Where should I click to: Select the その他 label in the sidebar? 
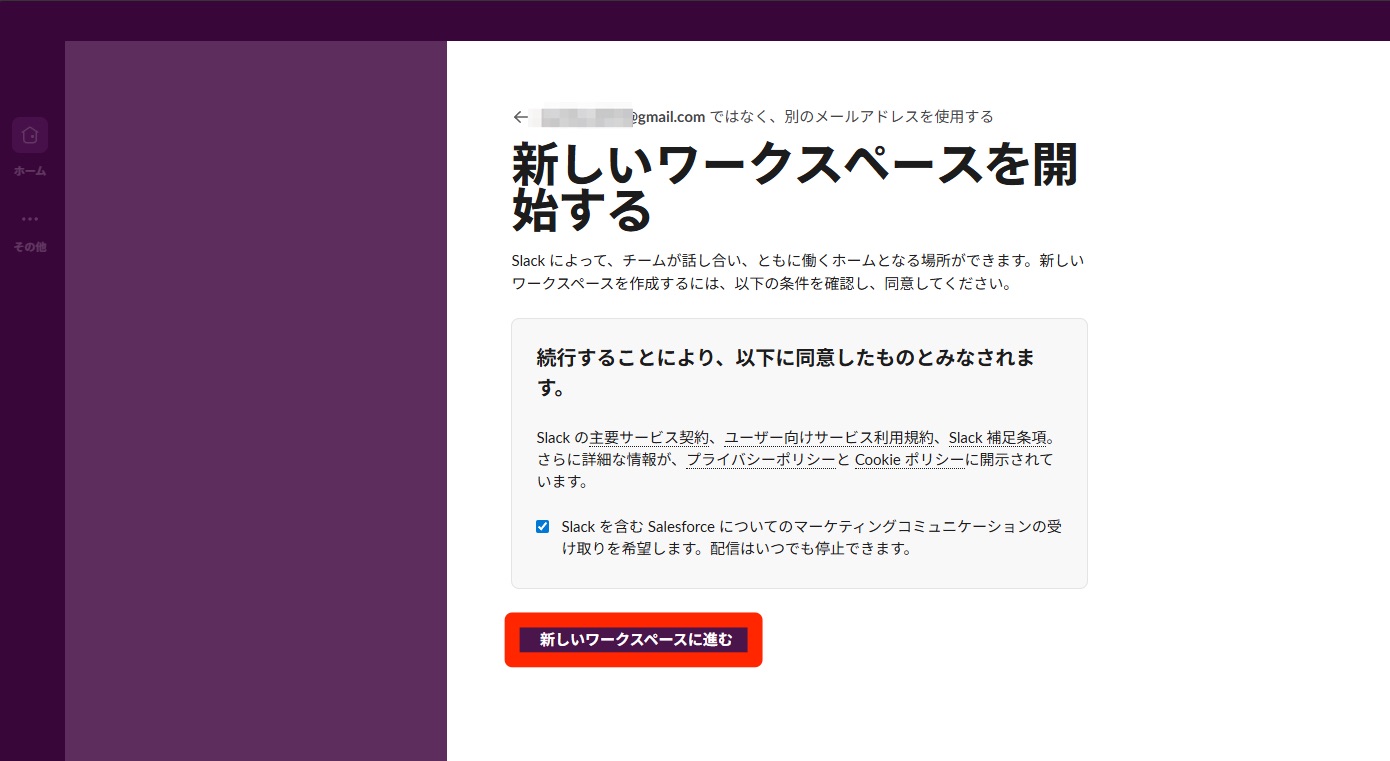point(30,247)
